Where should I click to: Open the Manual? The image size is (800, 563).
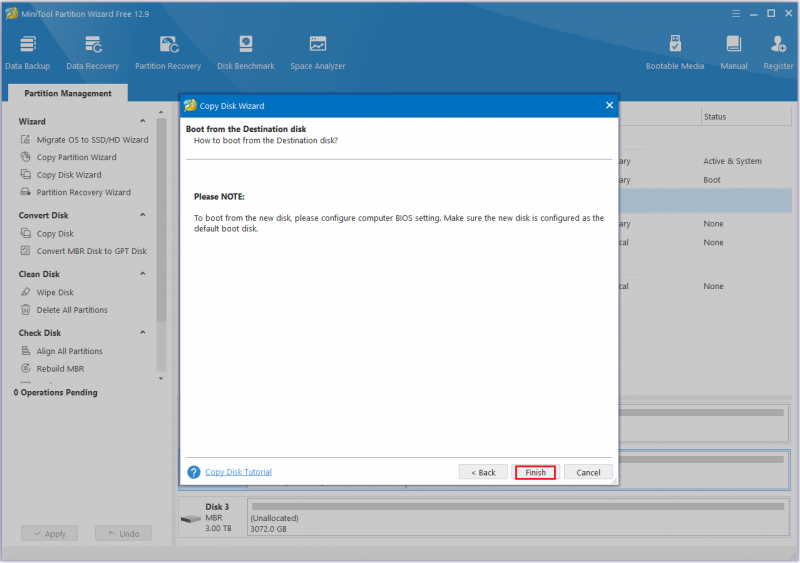[x=734, y=52]
